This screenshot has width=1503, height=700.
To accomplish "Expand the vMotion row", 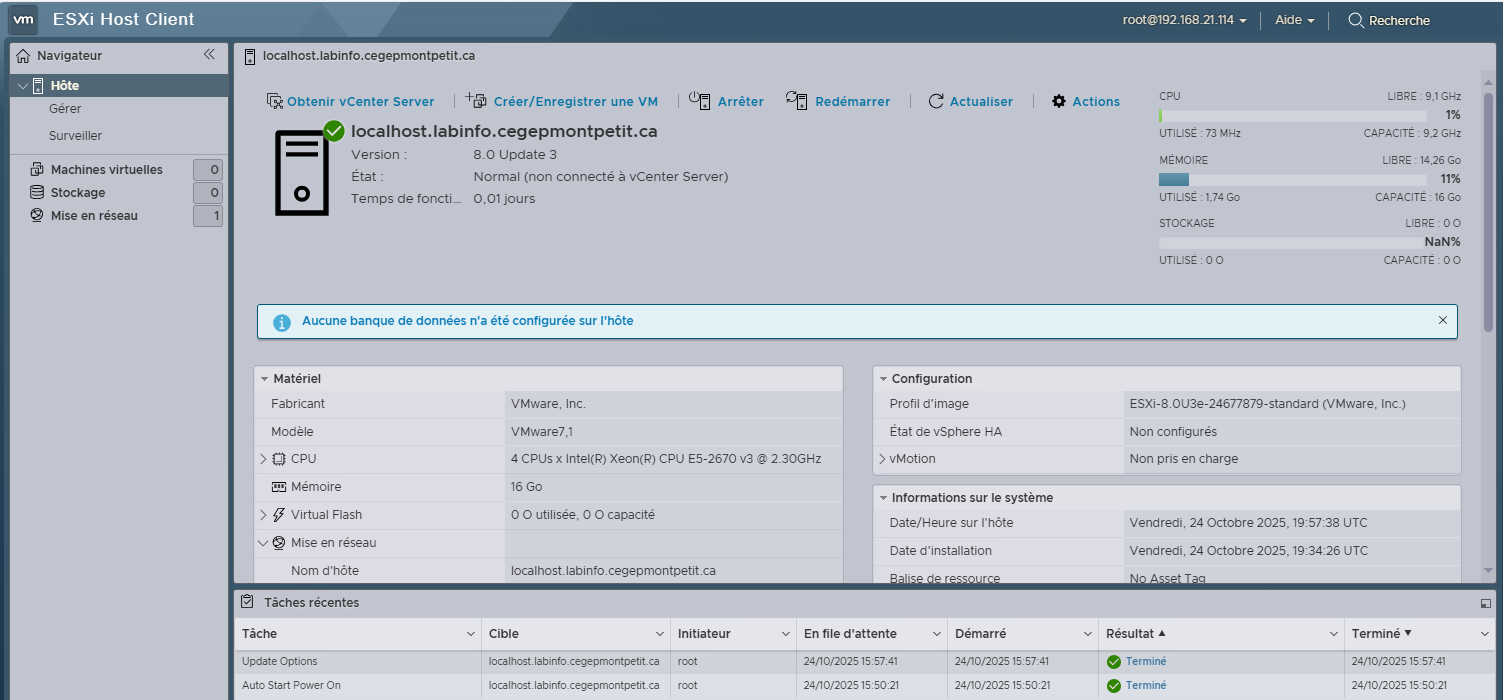I will pyautogui.click(x=882, y=458).
